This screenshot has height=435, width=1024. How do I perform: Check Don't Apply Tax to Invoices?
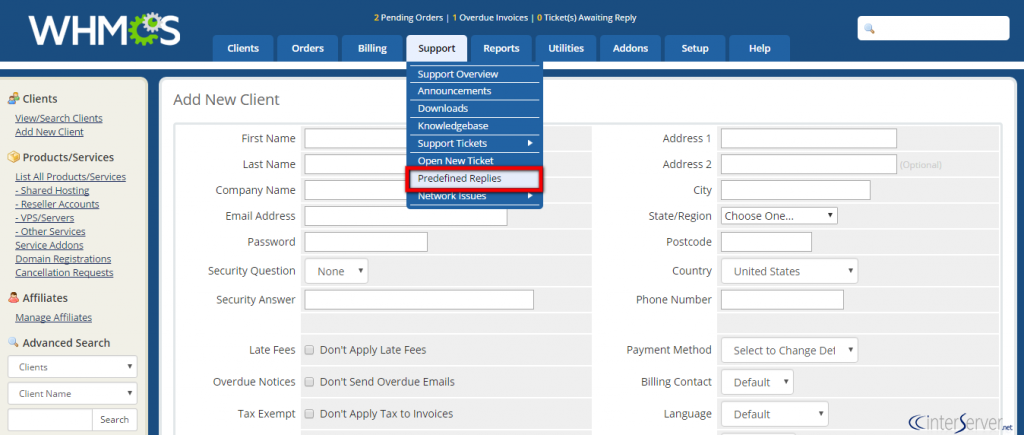[x=310, y=413]
